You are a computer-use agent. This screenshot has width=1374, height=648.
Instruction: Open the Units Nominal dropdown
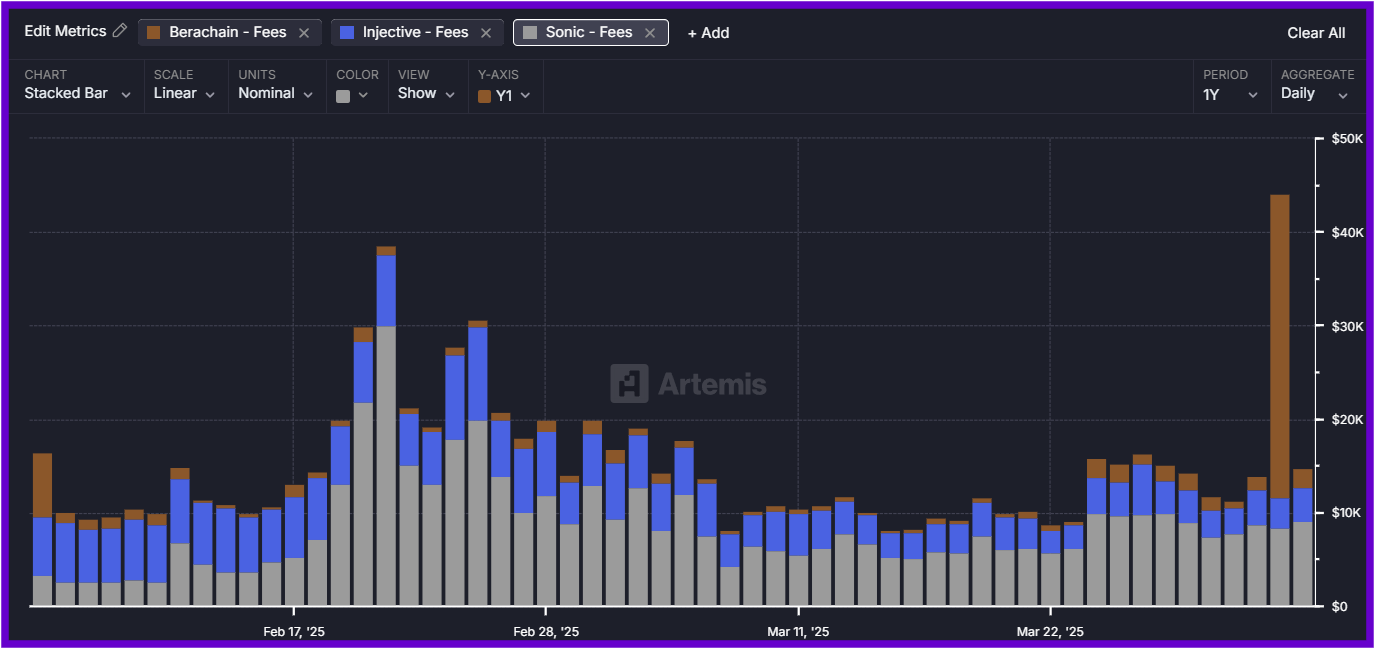[275, 94]
